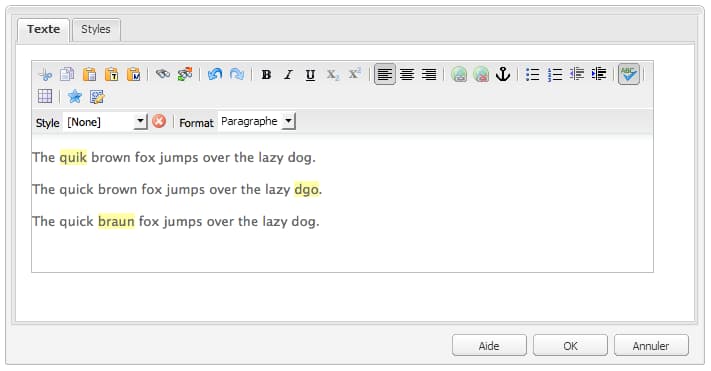
Task: Toggle bold formatting
Action: point(267,75)
